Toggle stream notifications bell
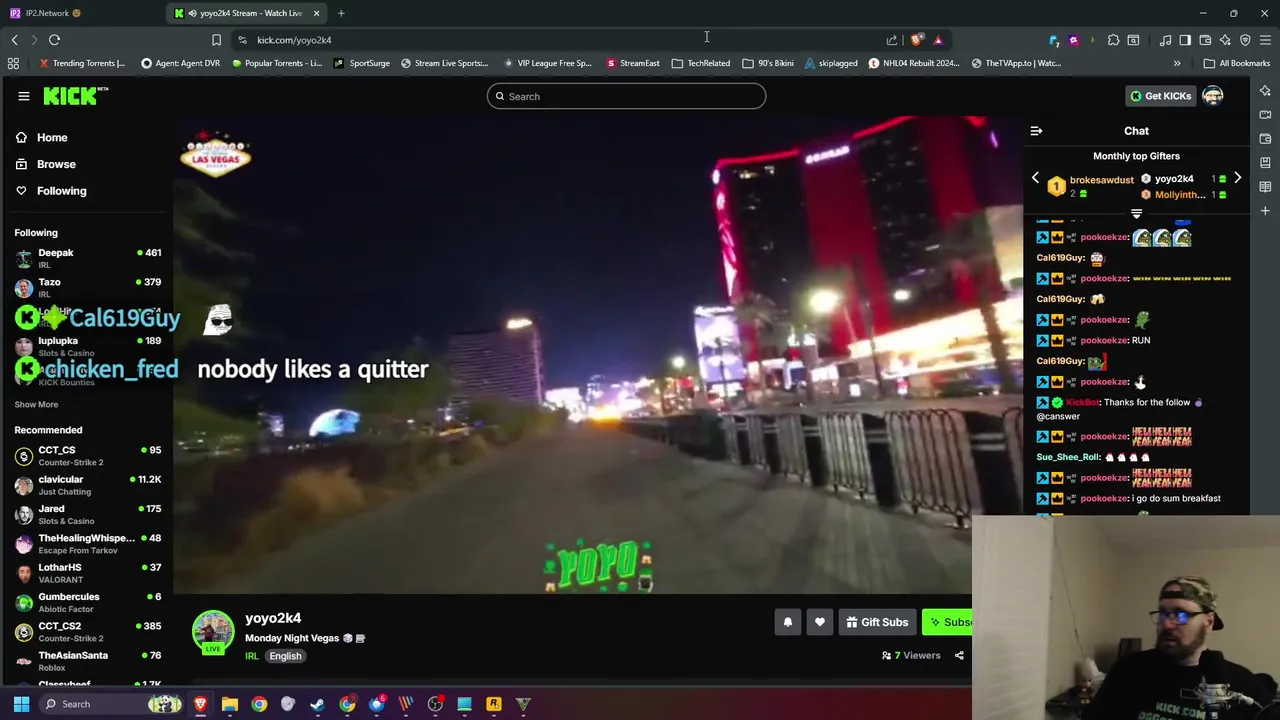1280x720 pixels. (x=788, y=622)
